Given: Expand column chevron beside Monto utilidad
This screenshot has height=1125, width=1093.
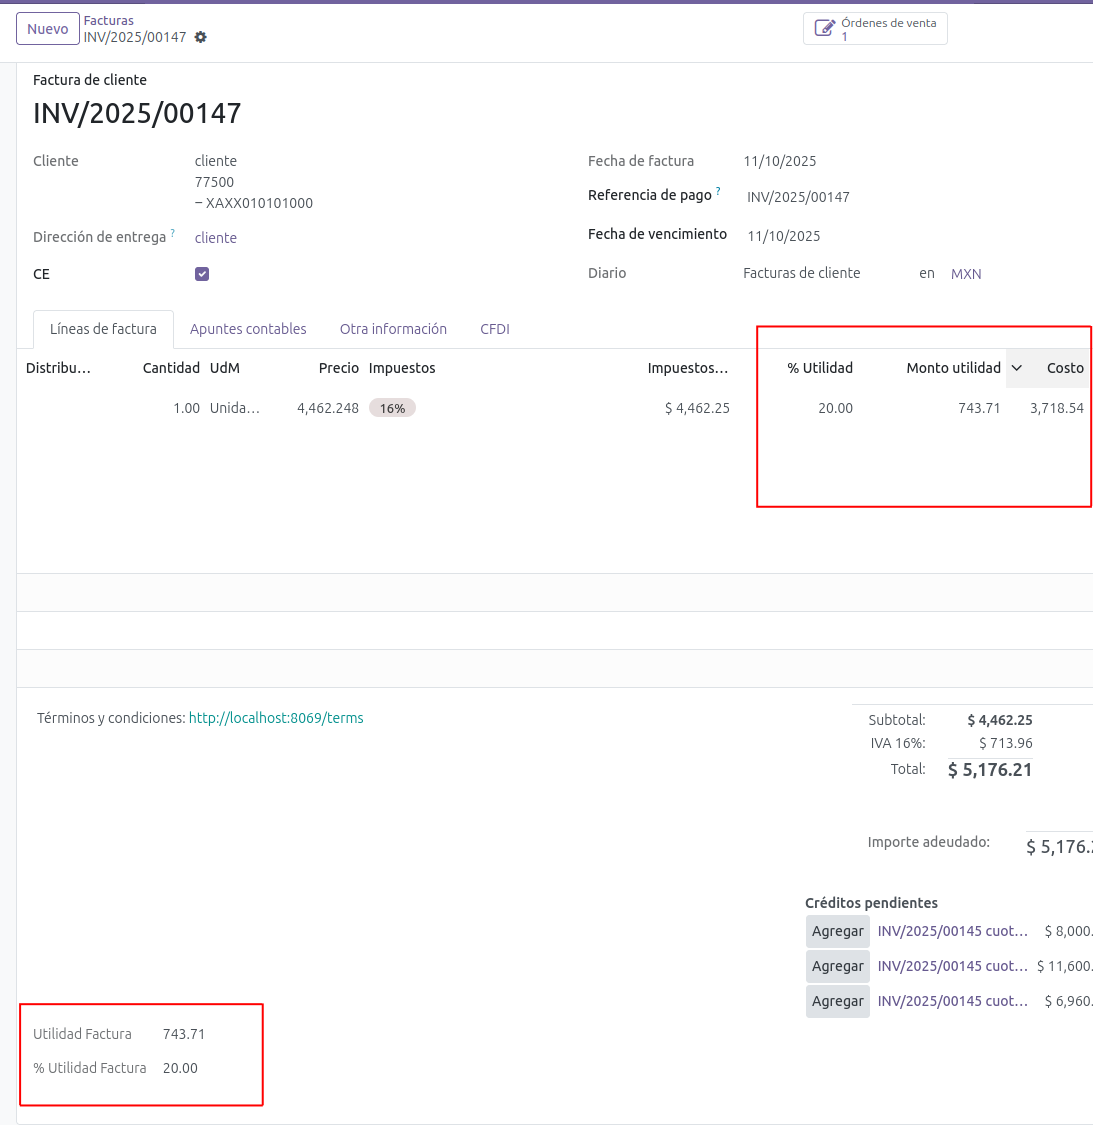Looking at the screenshot, I should tap(1017, 368).
